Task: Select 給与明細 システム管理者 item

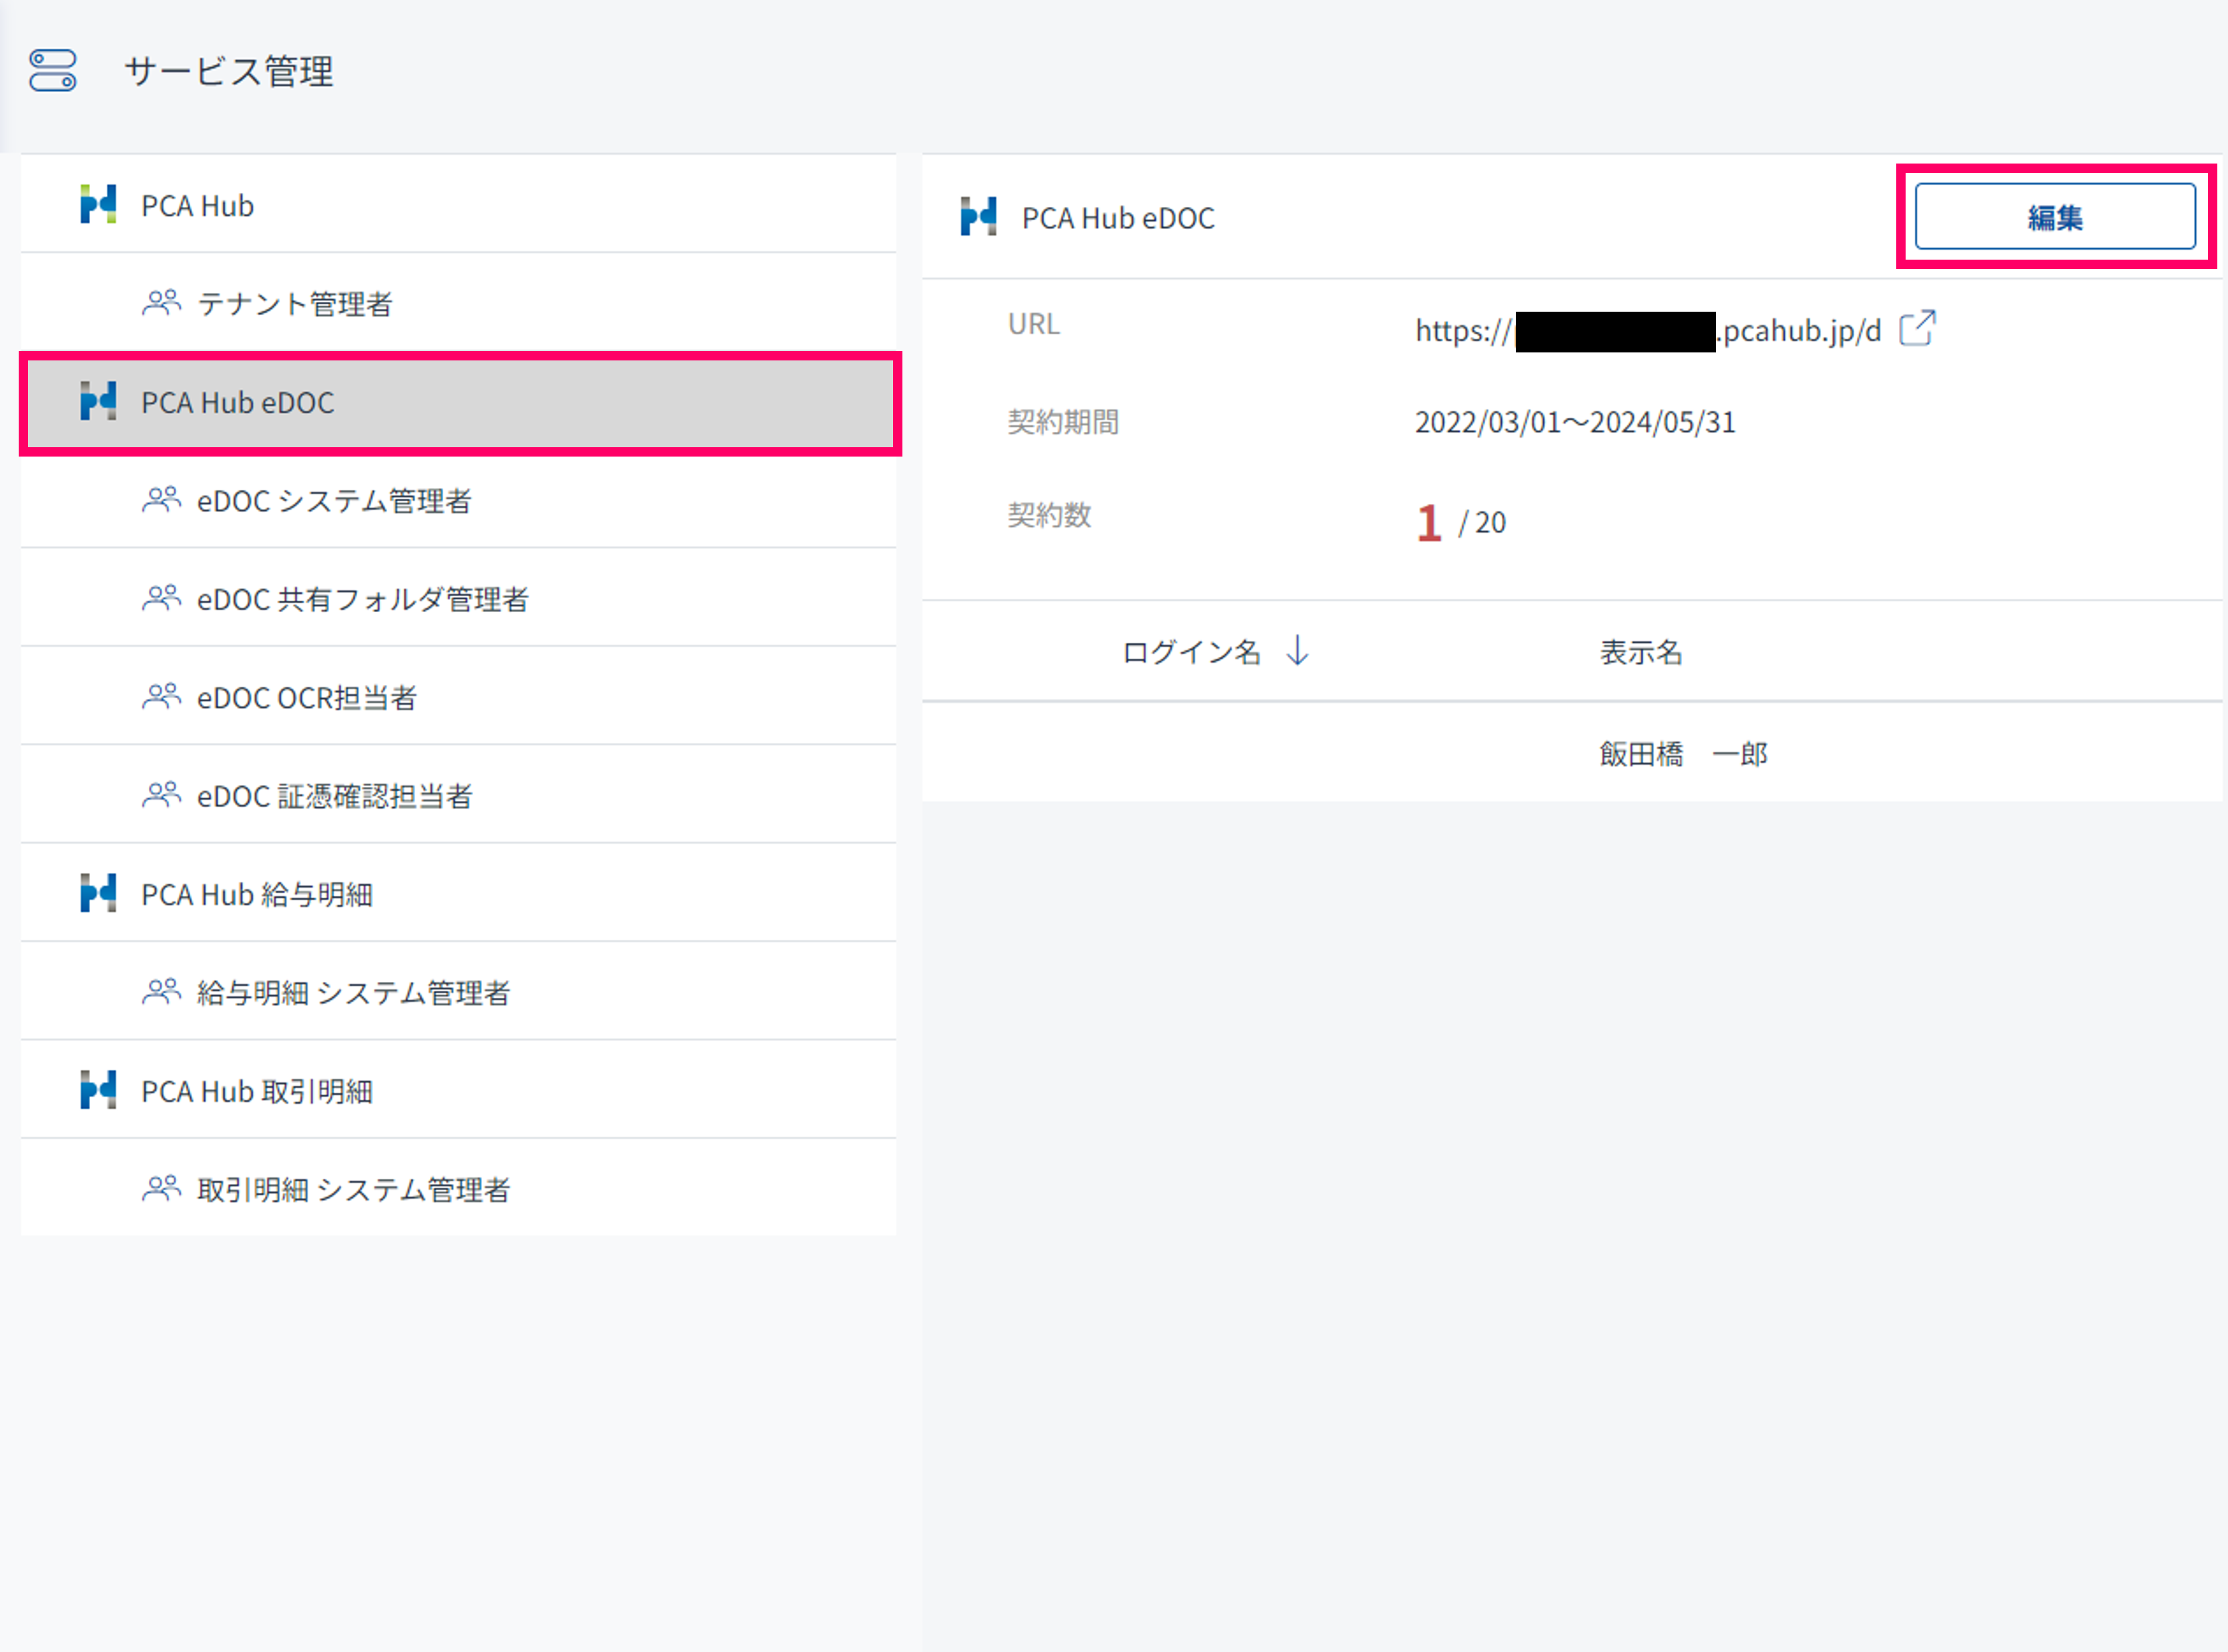Action: click(353, 993)
